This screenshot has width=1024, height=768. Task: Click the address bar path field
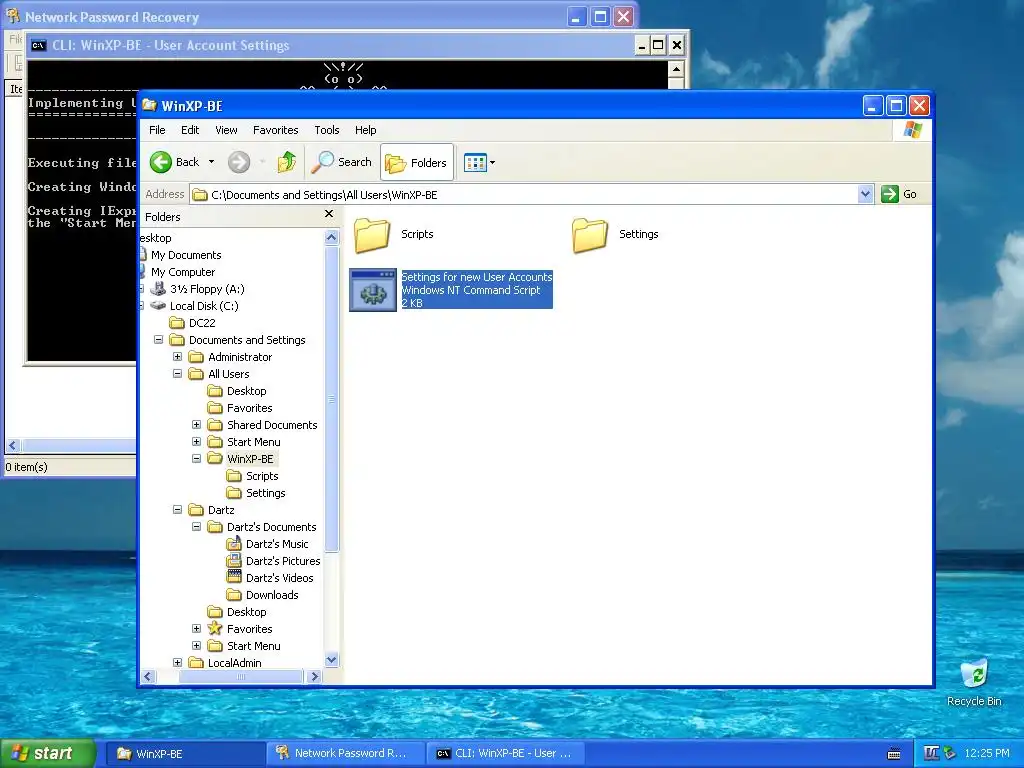[524, 195]
